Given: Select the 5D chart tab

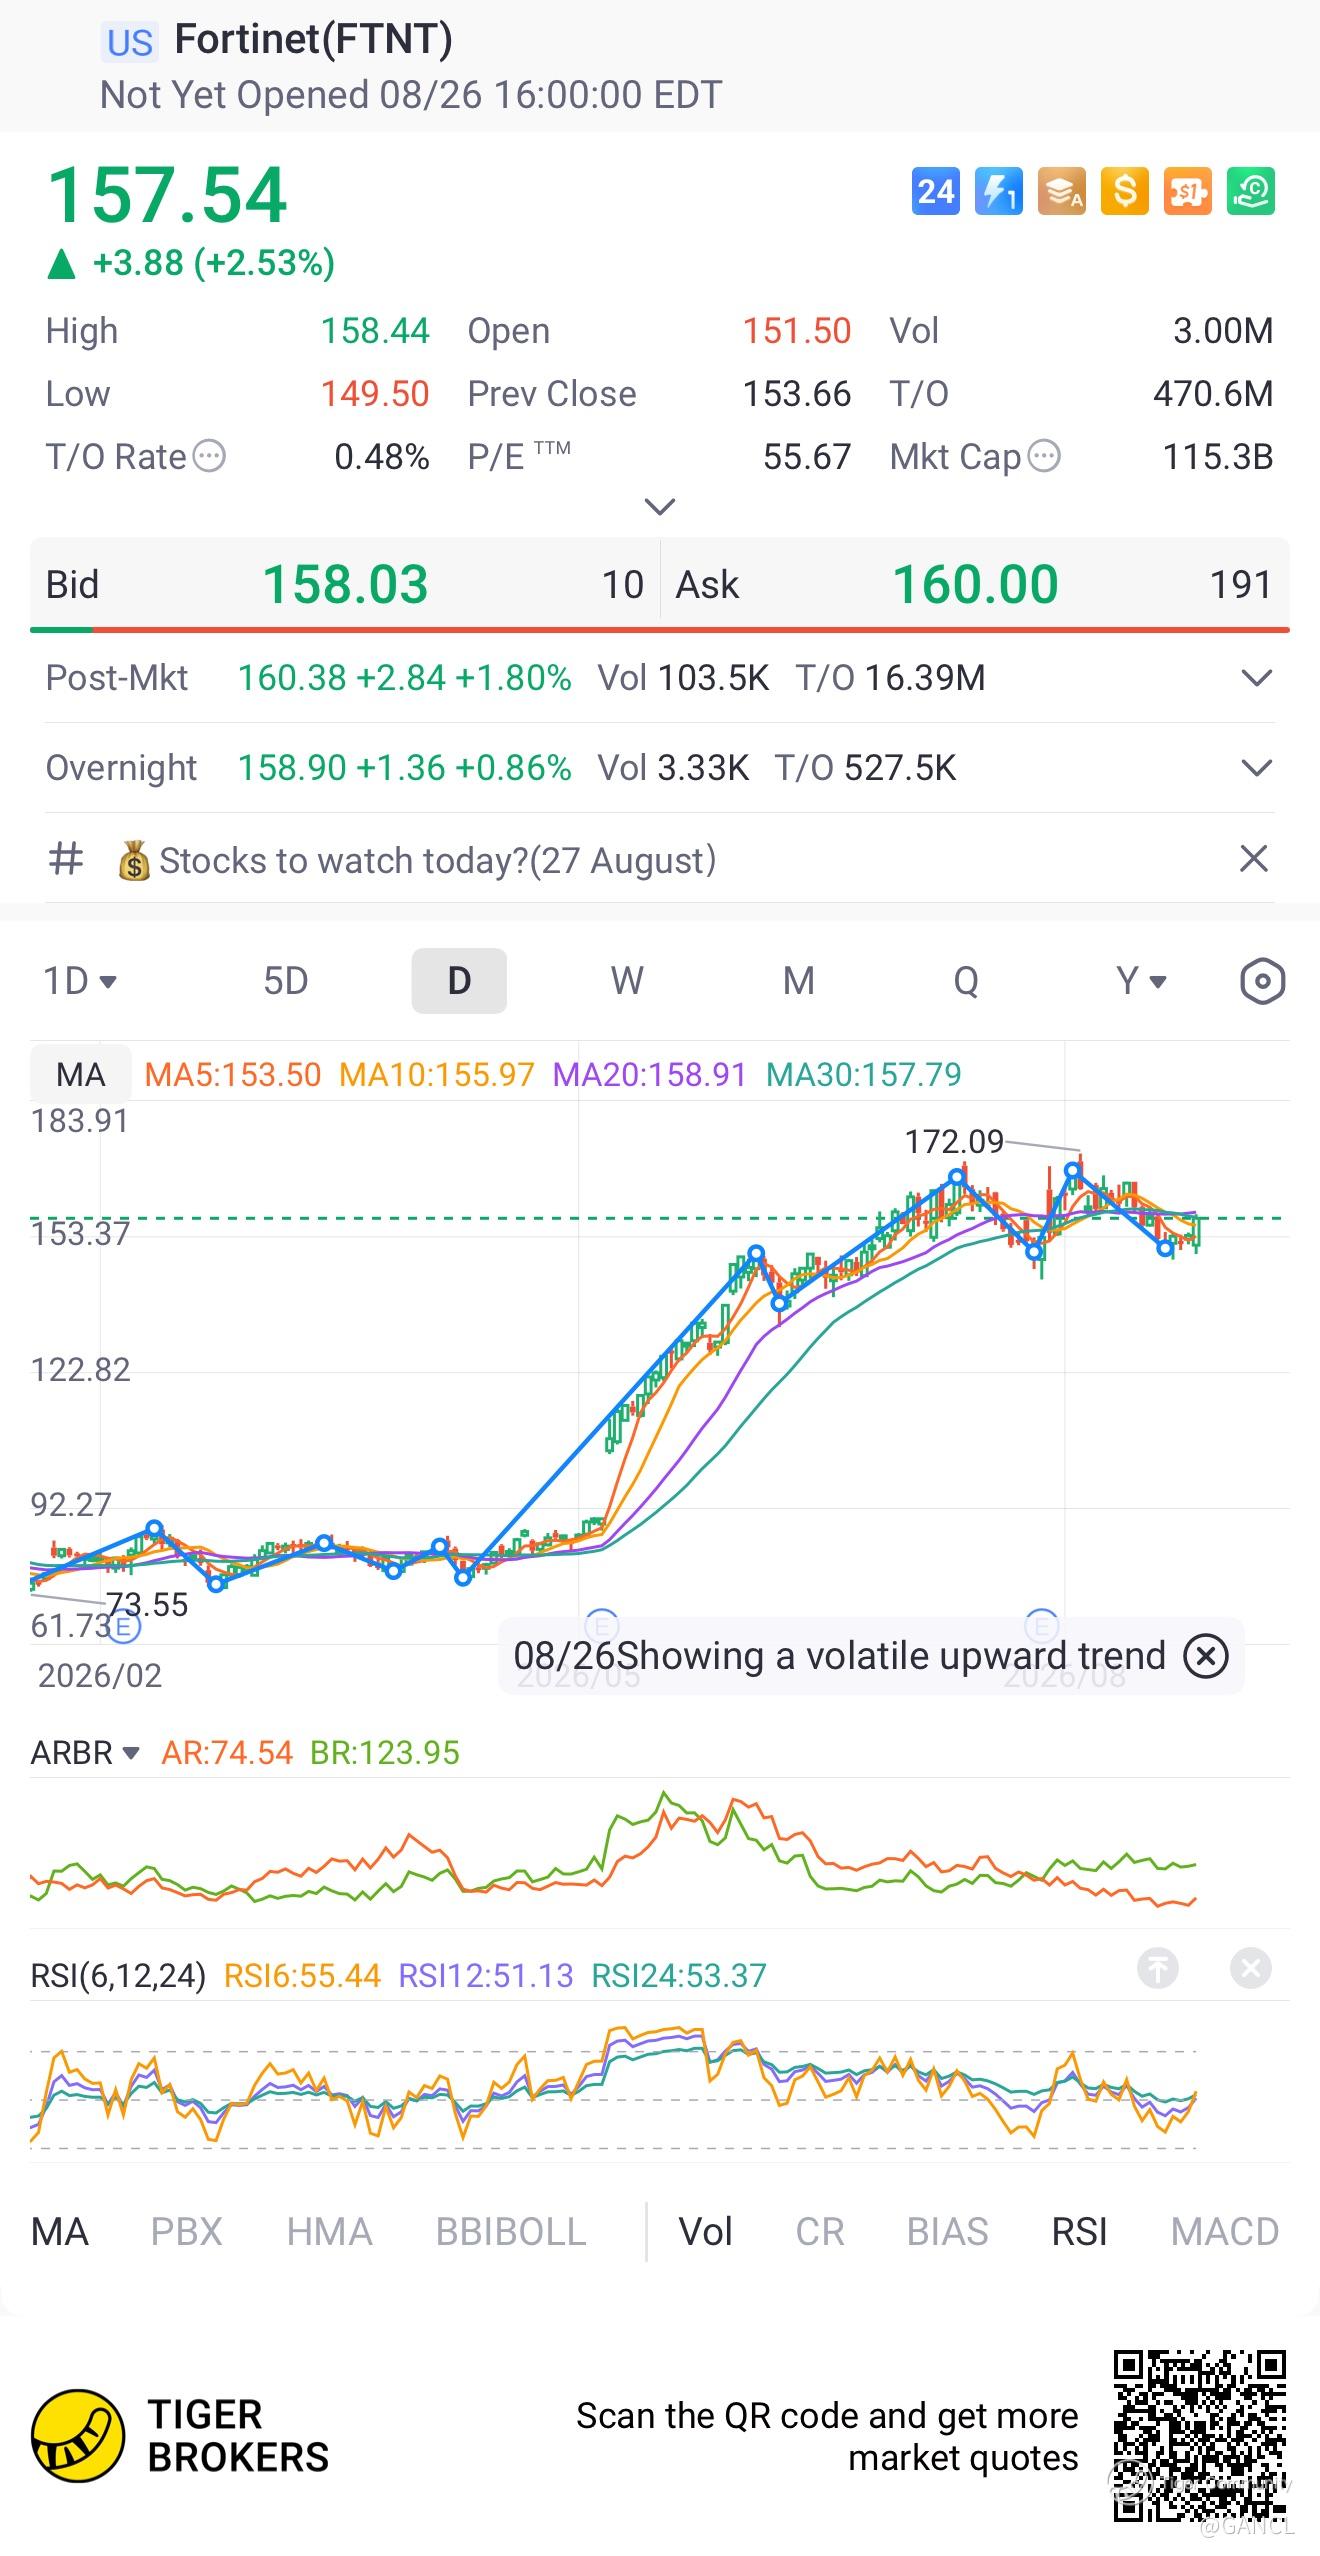Looking at the screenshot, I should 286,981.
